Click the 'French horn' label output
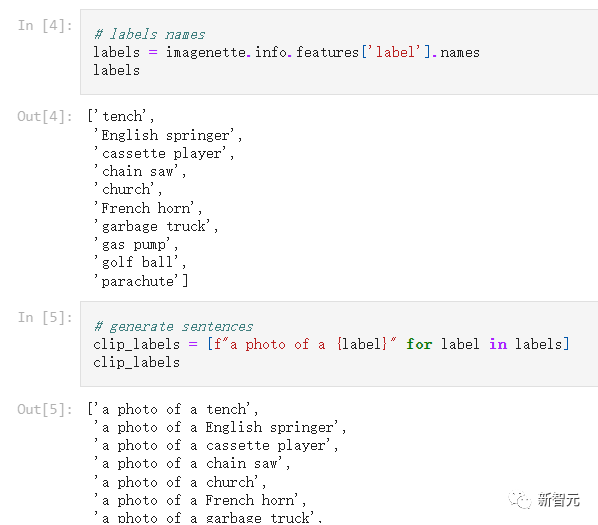This screenshot has height=525, width=598. (x=148, y=208)
